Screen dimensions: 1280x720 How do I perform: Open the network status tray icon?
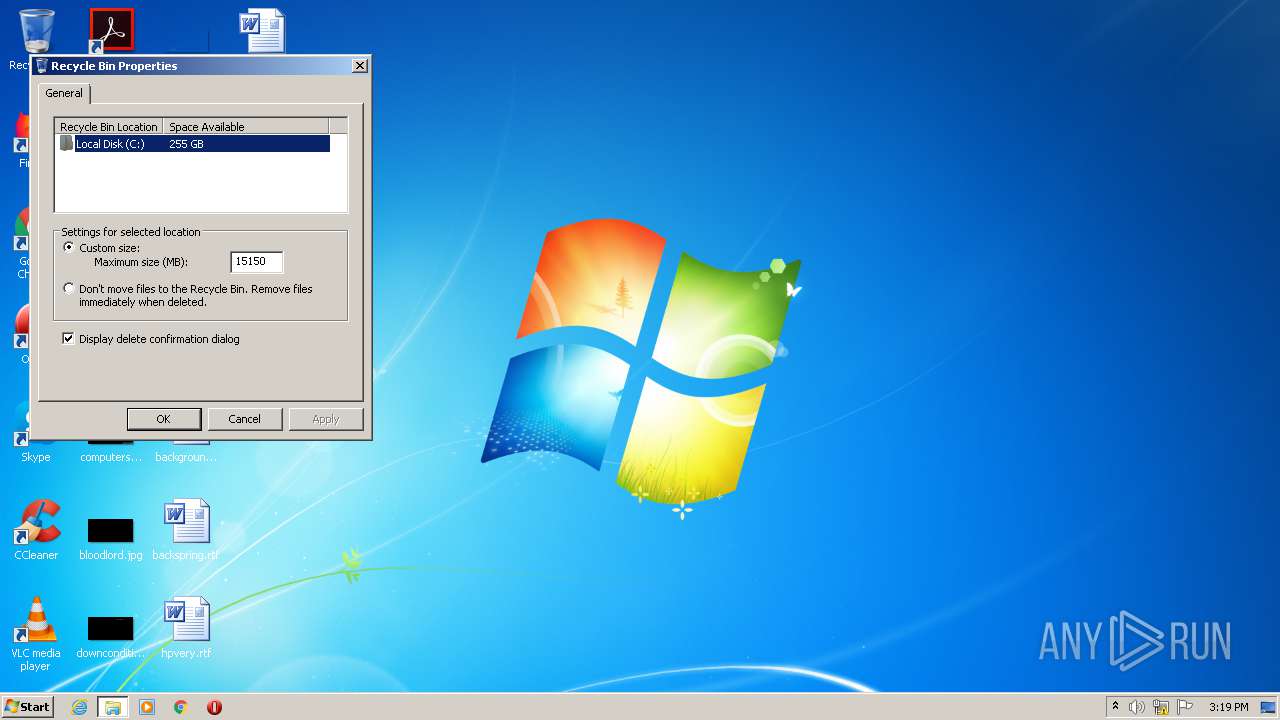tap(1161, 707)
